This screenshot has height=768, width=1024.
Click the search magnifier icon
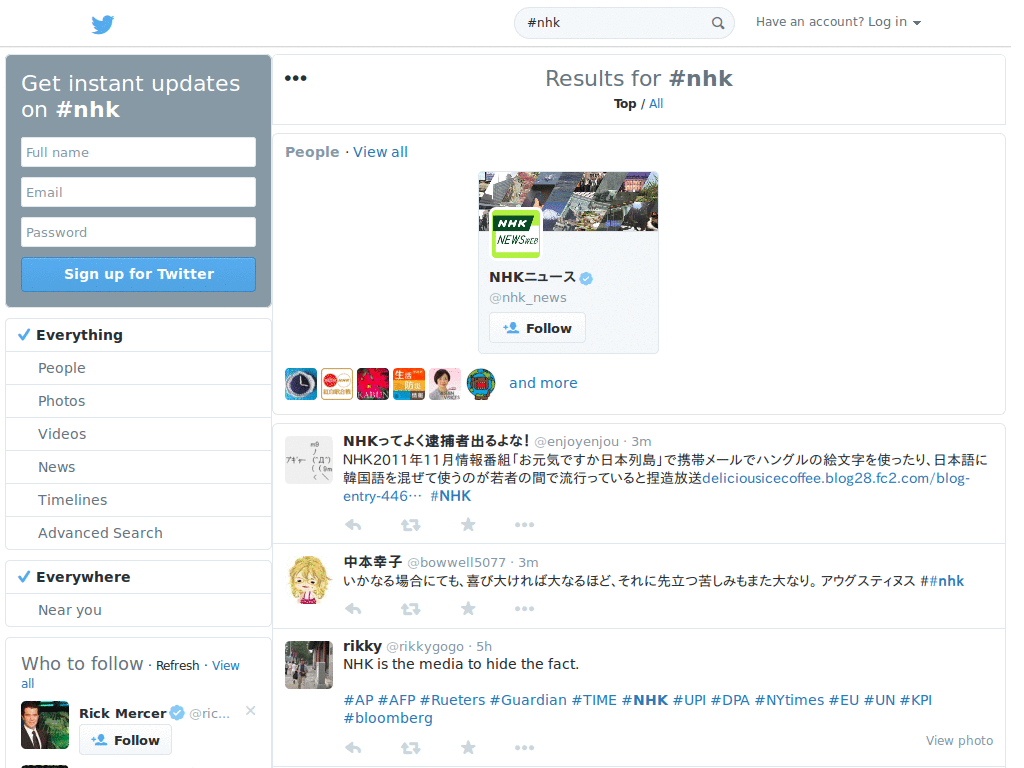pyautogui.click(x=718, y=23)
